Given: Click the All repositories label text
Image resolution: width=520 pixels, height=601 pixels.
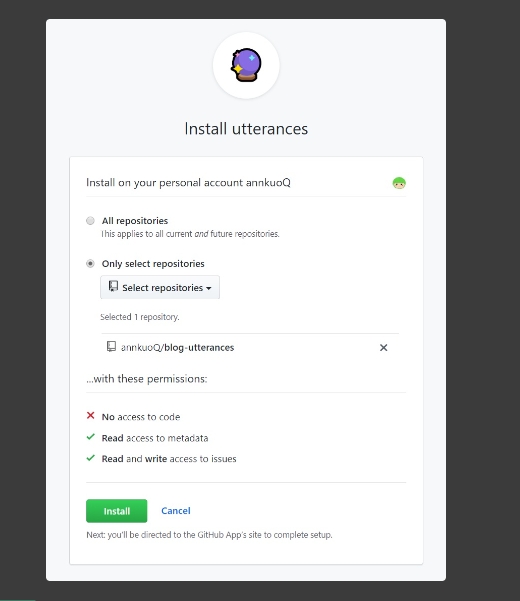Looking at the screenshot, I should click(x=135, y=221).
